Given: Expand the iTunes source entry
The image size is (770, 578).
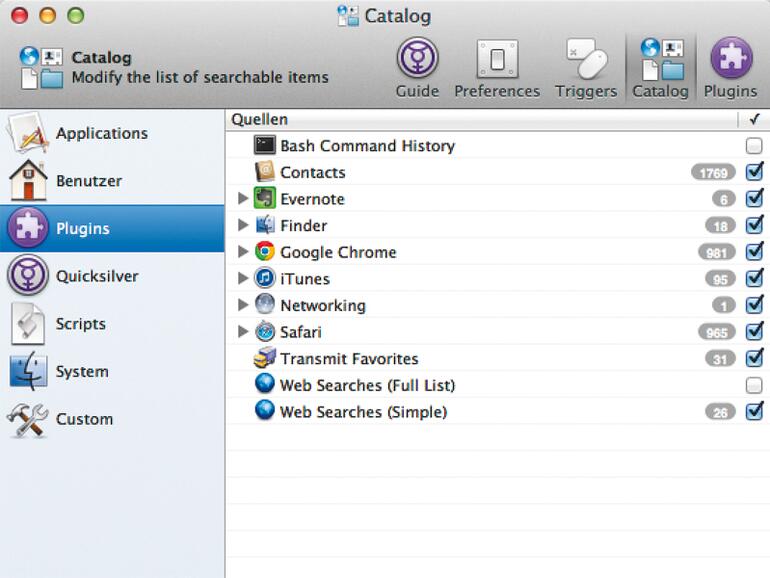Looking at the screenshot, I should [243, 279].
